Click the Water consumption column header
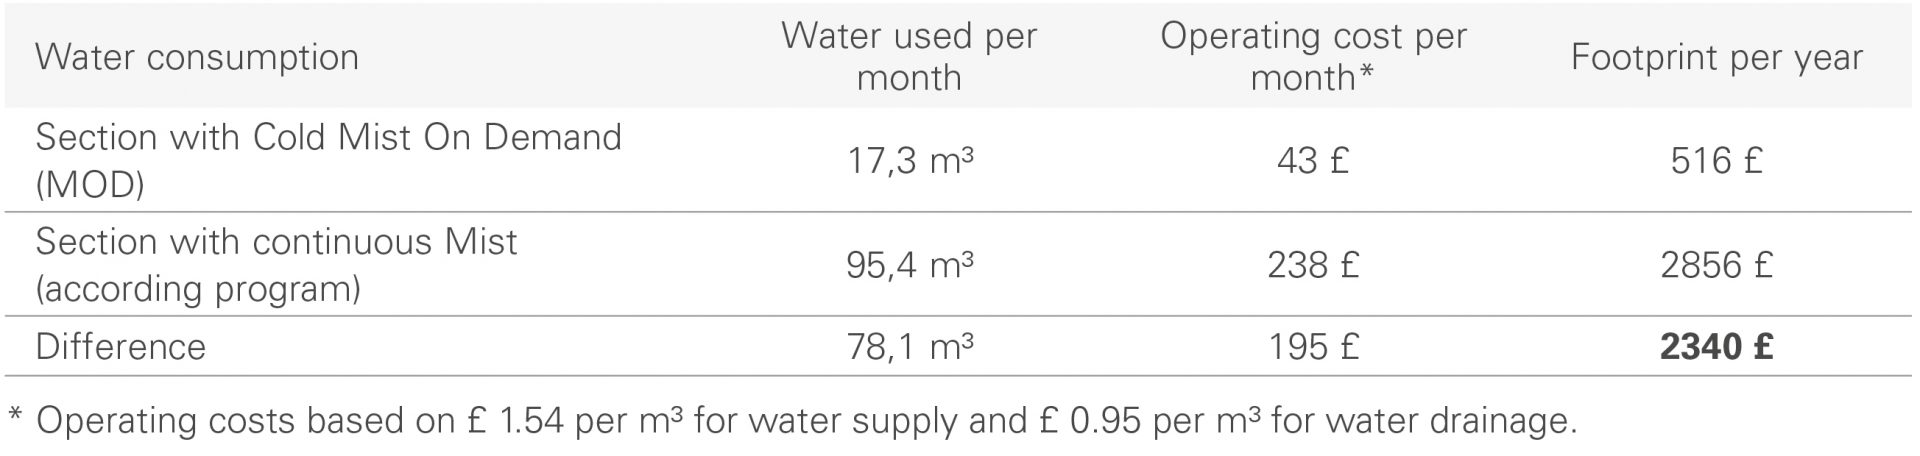The width and height of the screenshot is (1920, 456). [x=197, y=57]
